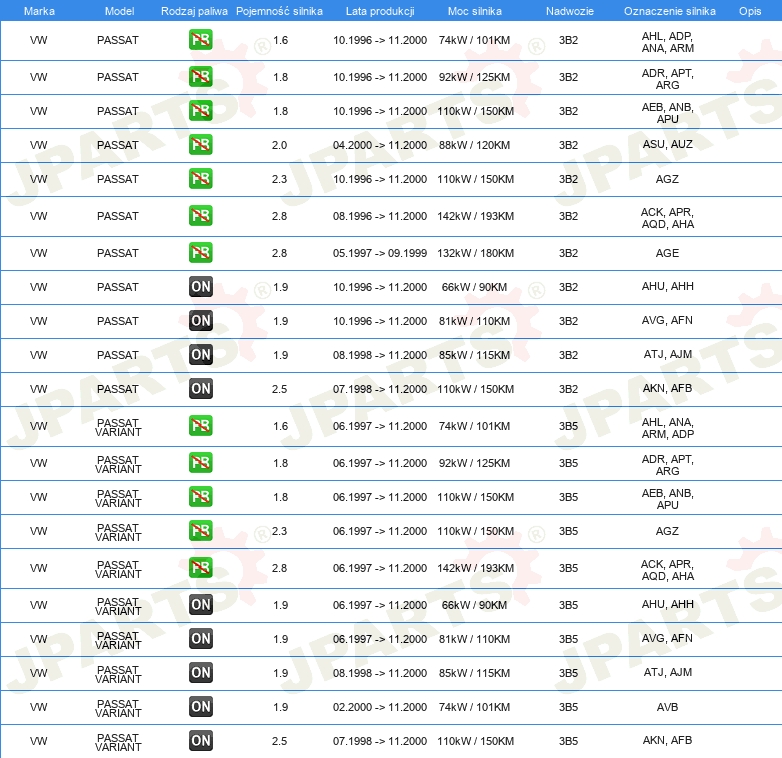Click diesel ON icon in Passat 2.5 3B2 row
The height and width of the screenshot is (758, 782).
coord(200,388)
